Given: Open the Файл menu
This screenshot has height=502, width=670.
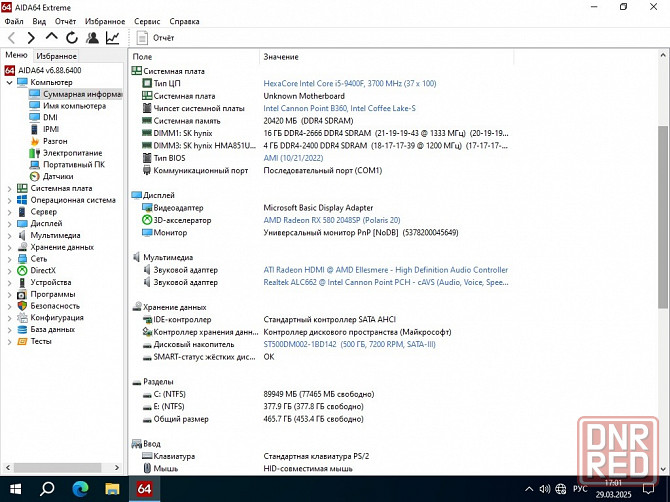Looking at the screenshot, I should pos(14,21).
